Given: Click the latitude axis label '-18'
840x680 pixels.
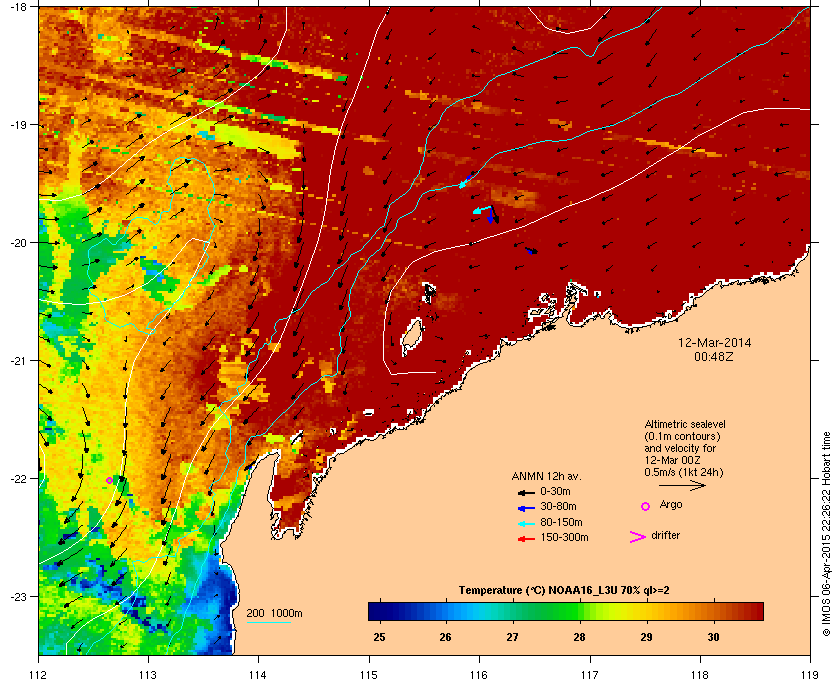Looking at the screenshot, I should [17, 6].
